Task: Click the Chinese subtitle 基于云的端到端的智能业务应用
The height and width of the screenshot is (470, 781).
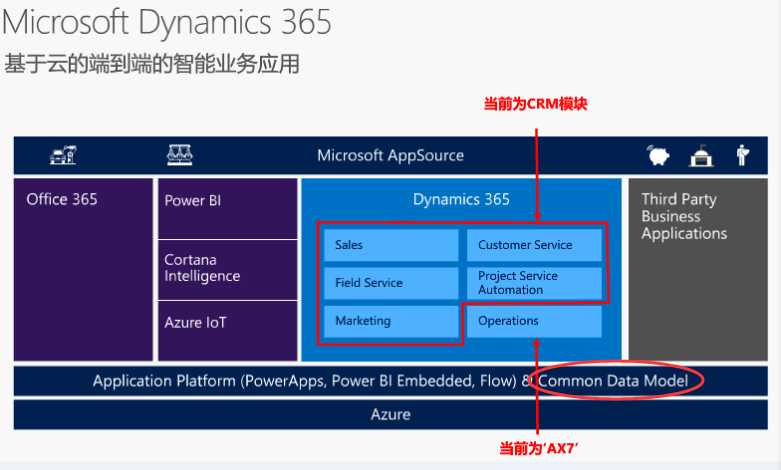Action: 152,64
